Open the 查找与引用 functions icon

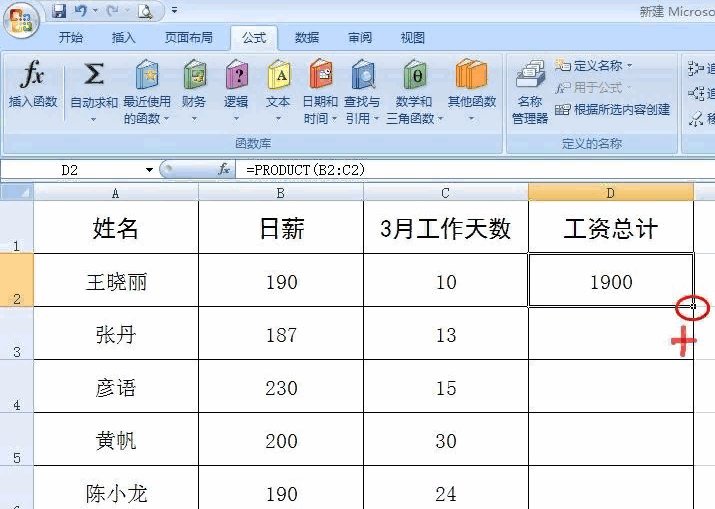click(x=362, y=74)
